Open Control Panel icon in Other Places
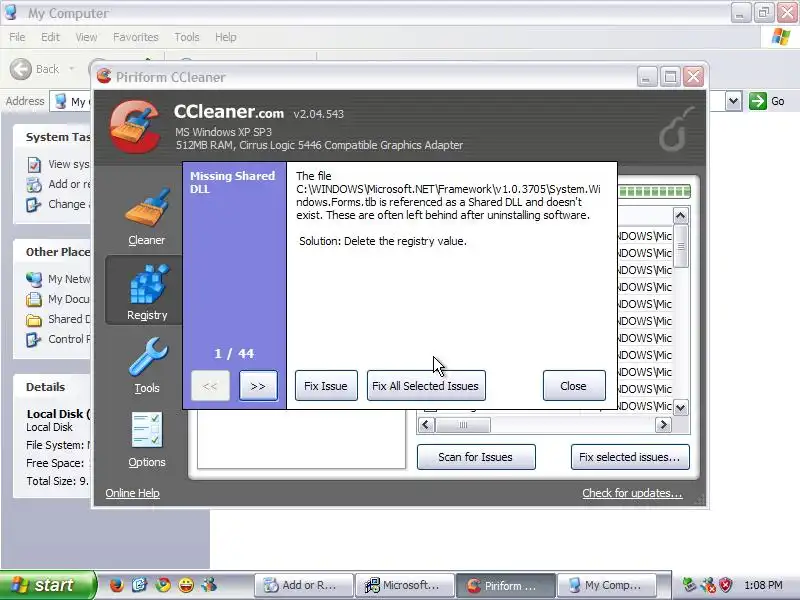 point(34,339)
